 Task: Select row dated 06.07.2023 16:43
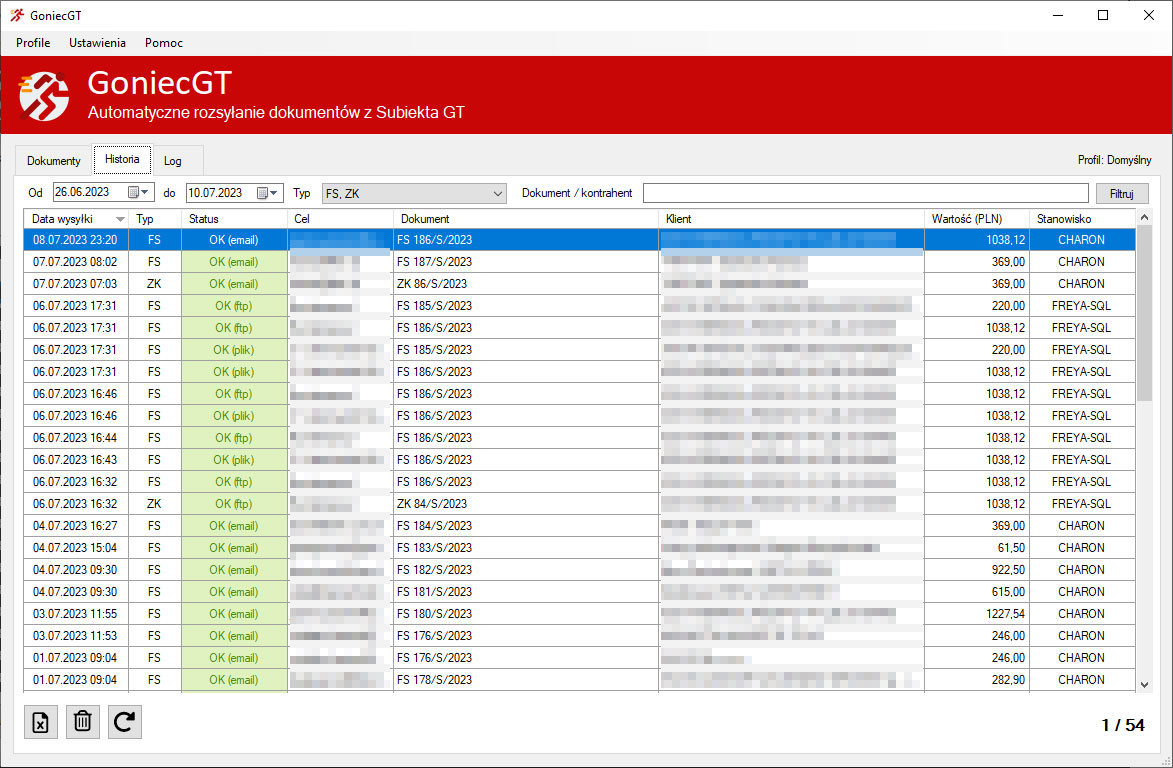pos(580,460)
